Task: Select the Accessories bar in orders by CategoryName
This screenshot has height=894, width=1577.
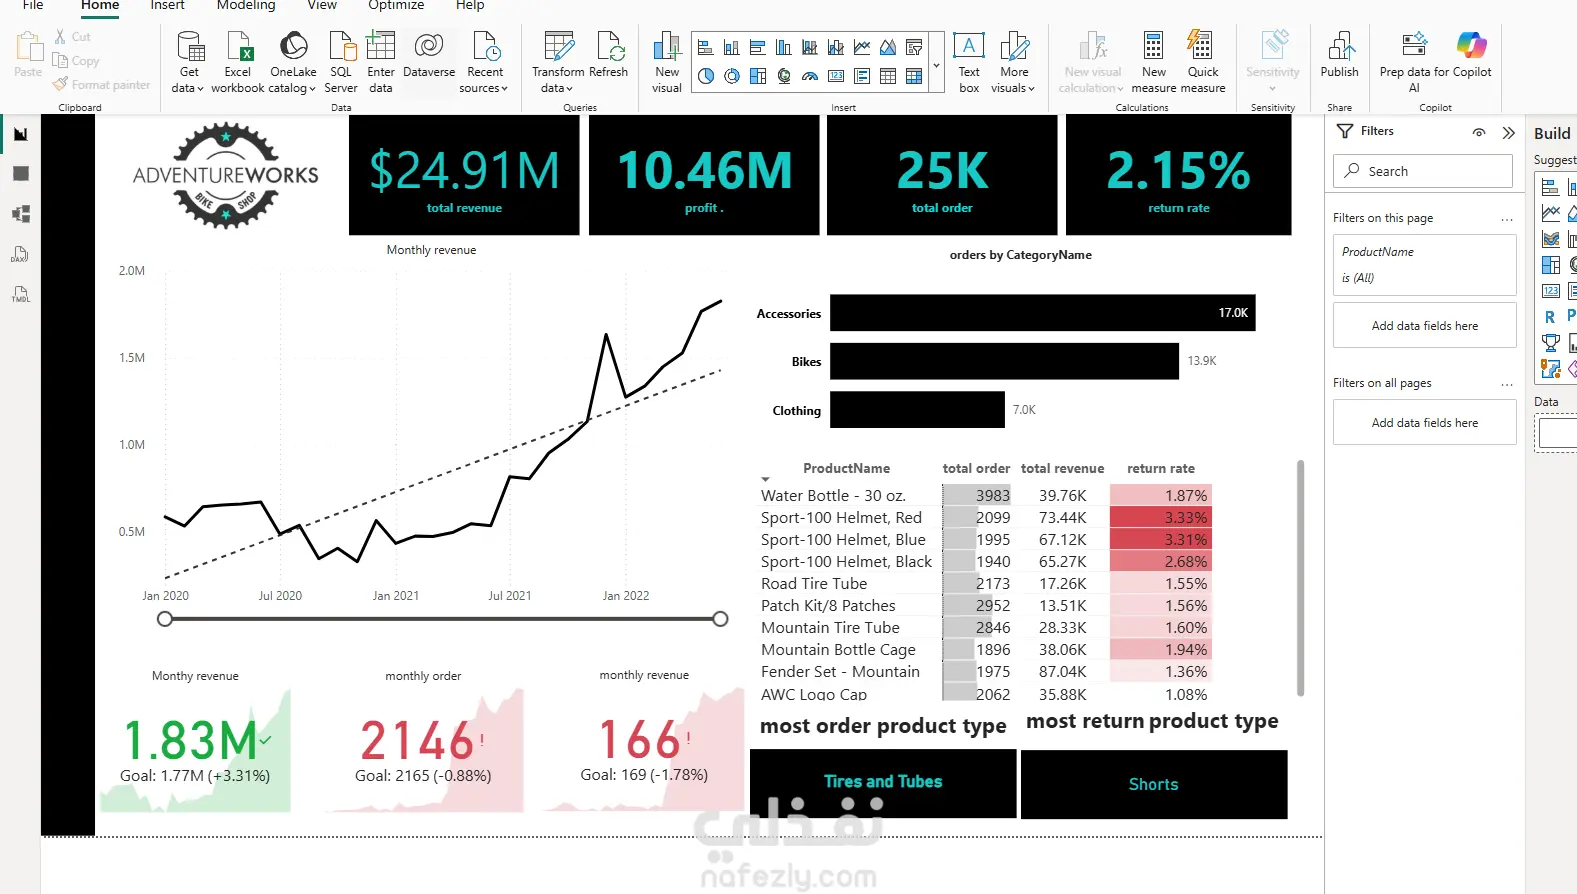Action: coord(1042,313)
